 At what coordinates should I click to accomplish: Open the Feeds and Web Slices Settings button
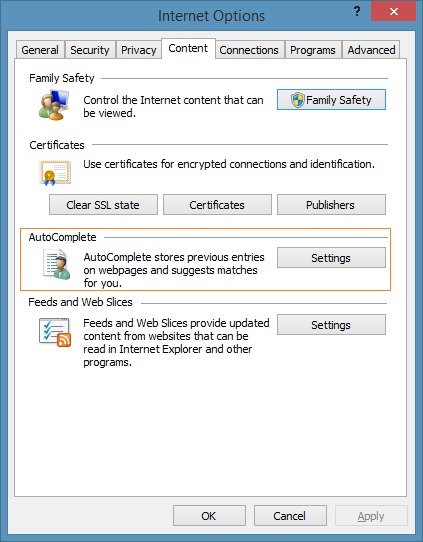[x=331, y=325]
